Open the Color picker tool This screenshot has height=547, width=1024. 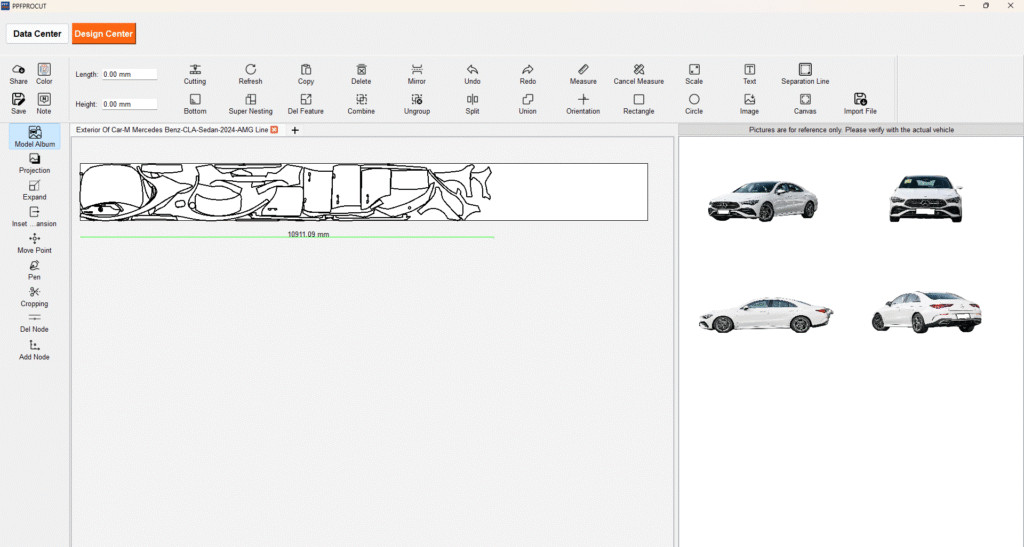[44, 69]
